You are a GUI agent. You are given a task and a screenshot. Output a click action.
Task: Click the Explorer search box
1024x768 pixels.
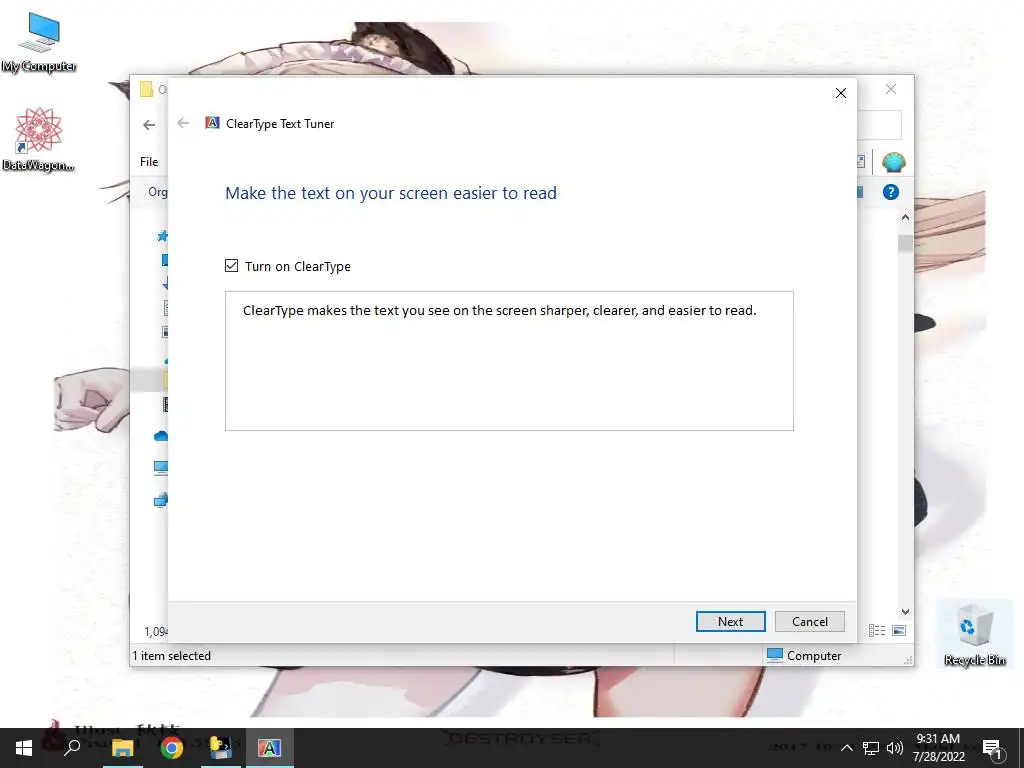(x=879, y=125)
